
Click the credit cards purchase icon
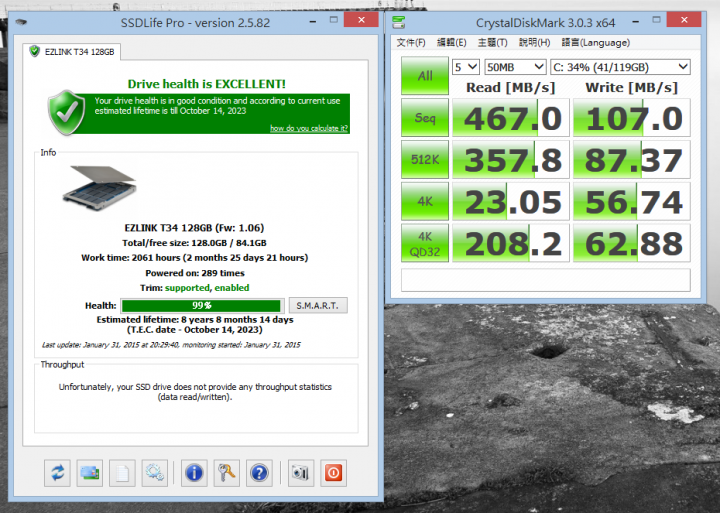pos(90,473)
